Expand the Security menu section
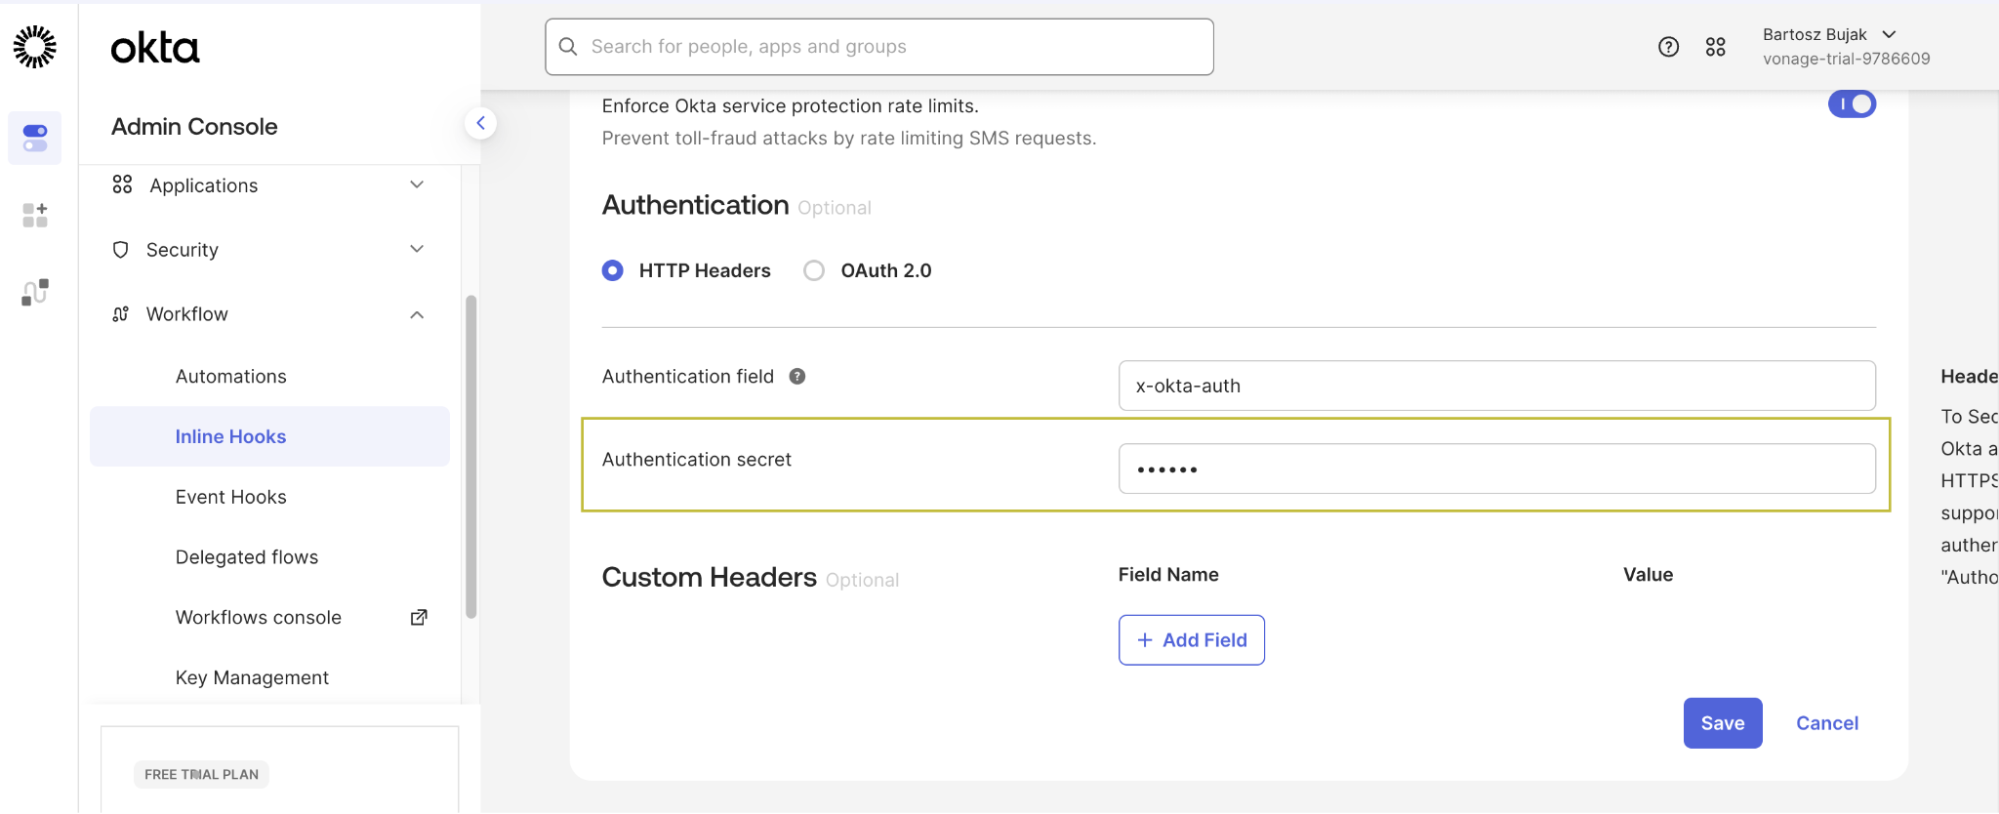 click(x=269, y=250)
